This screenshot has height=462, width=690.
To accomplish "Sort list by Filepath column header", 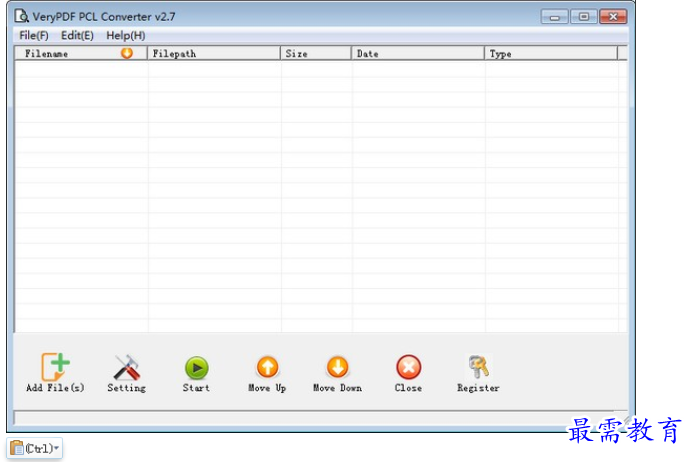I will click(x=213, y=54).
